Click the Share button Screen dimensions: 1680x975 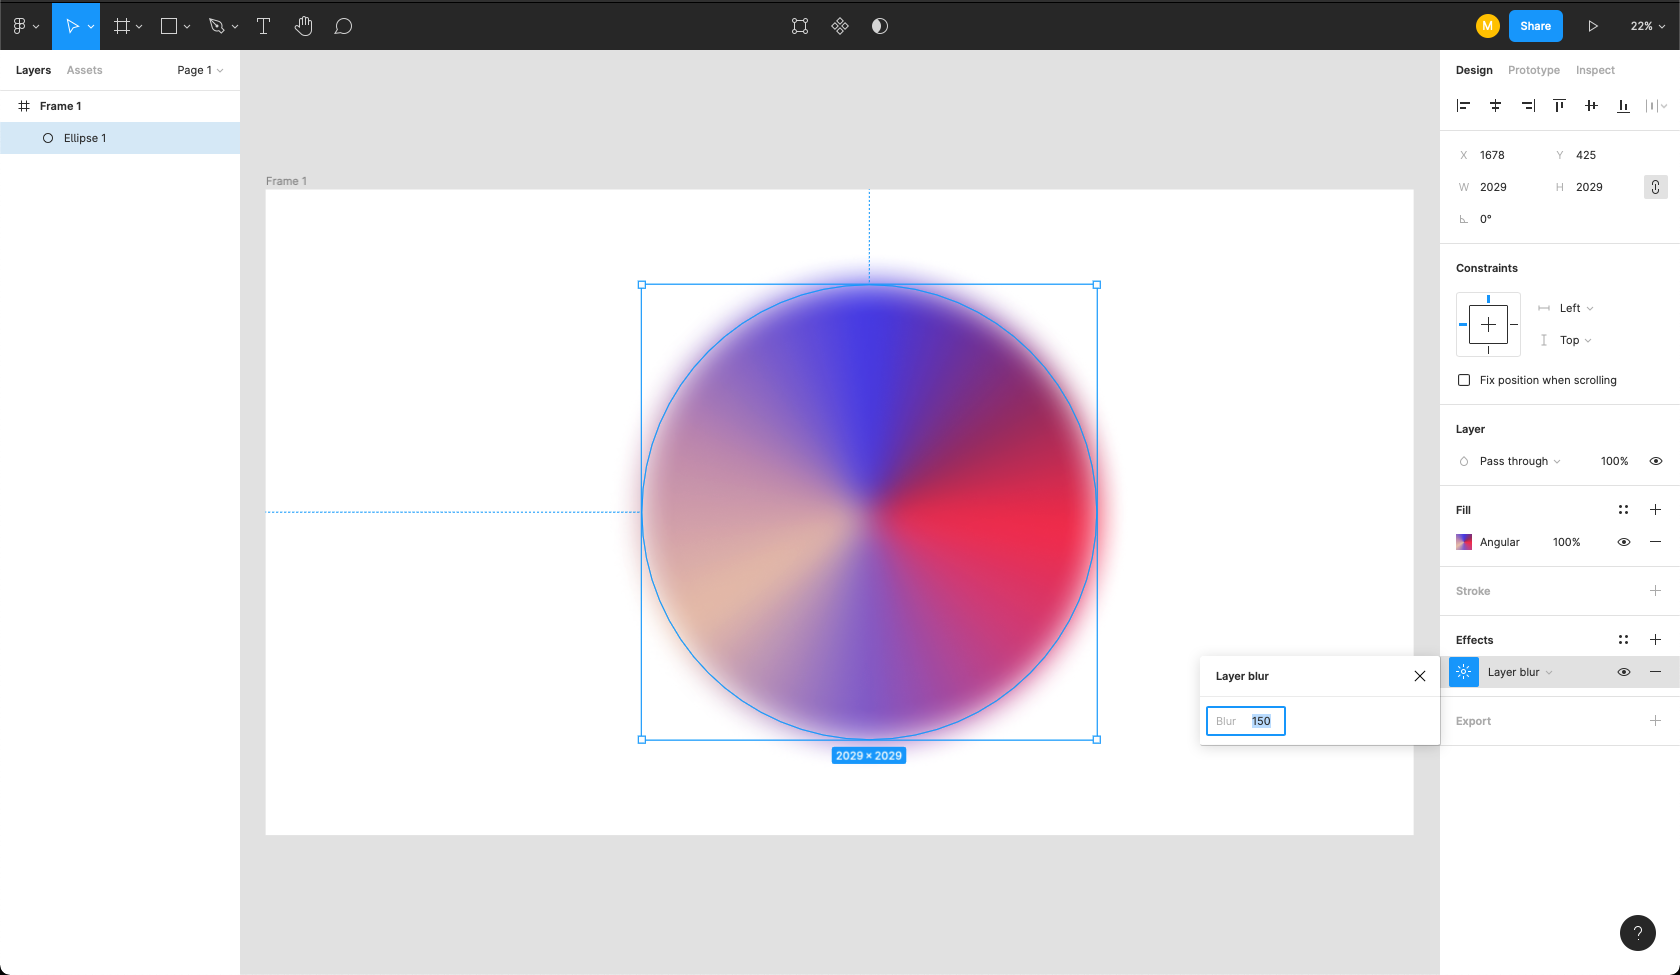pyautogui.click(x=1535, y=26)
